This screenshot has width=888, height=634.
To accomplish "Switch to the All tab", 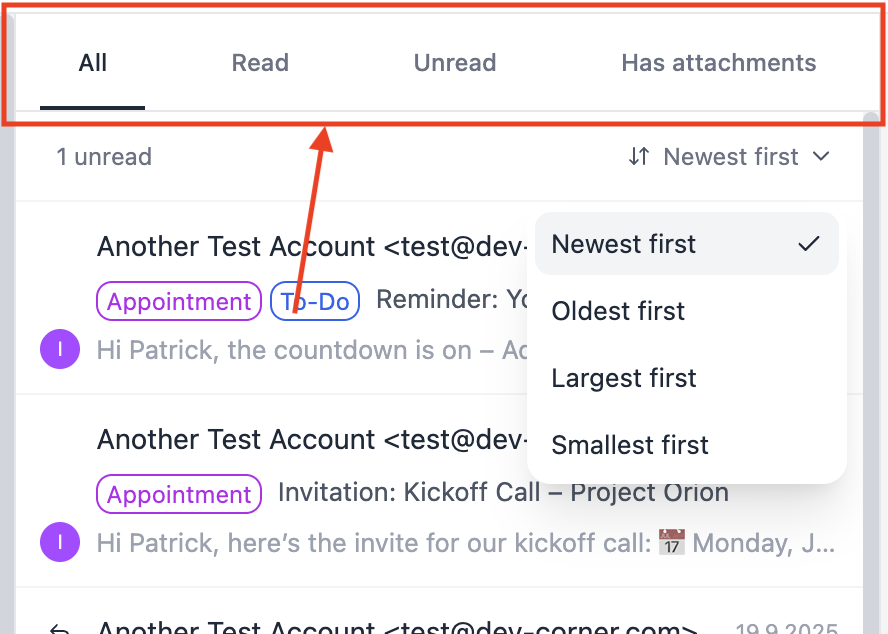I will tap(93, 63).
